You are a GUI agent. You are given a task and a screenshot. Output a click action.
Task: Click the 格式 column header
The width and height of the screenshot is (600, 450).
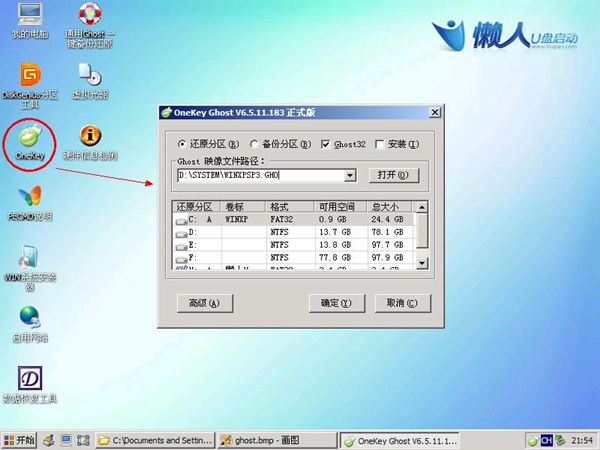tap(290, 207)
